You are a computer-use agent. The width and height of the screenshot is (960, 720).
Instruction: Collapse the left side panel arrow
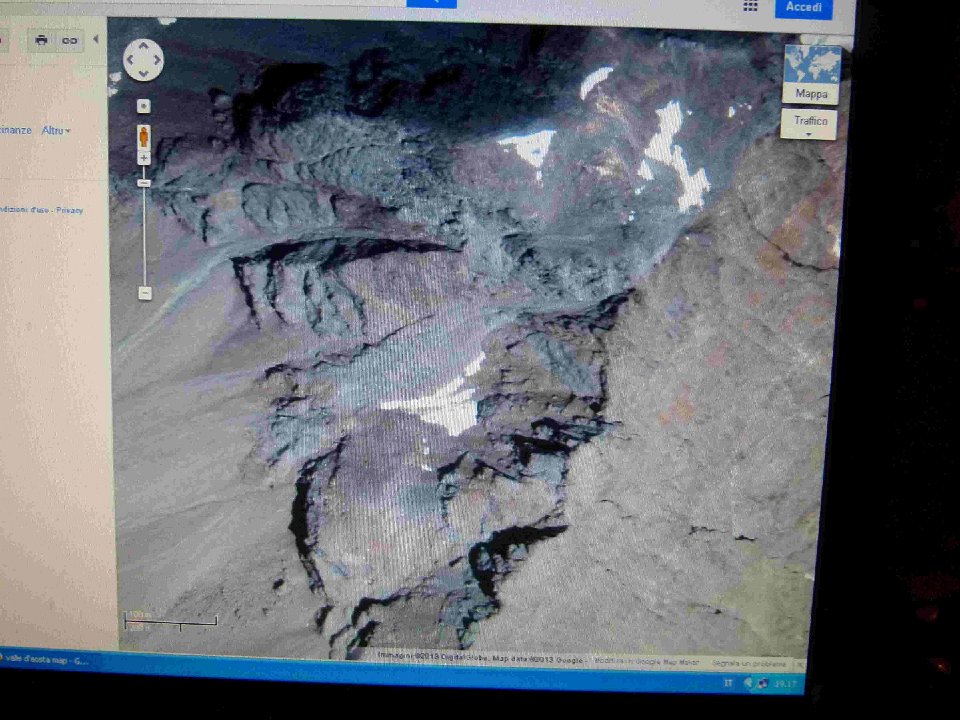(x=96, y=39)
